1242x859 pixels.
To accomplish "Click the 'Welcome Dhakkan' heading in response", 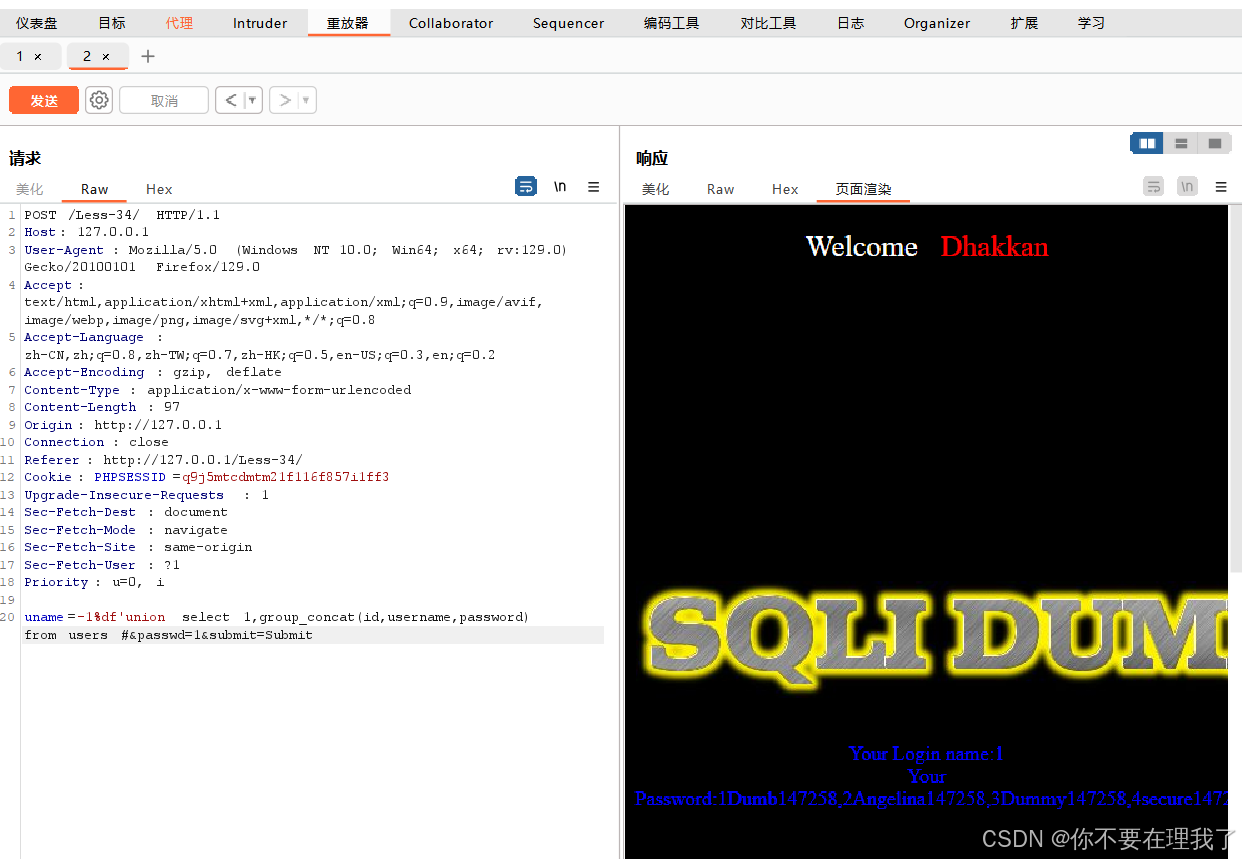I will pos(927,246).
